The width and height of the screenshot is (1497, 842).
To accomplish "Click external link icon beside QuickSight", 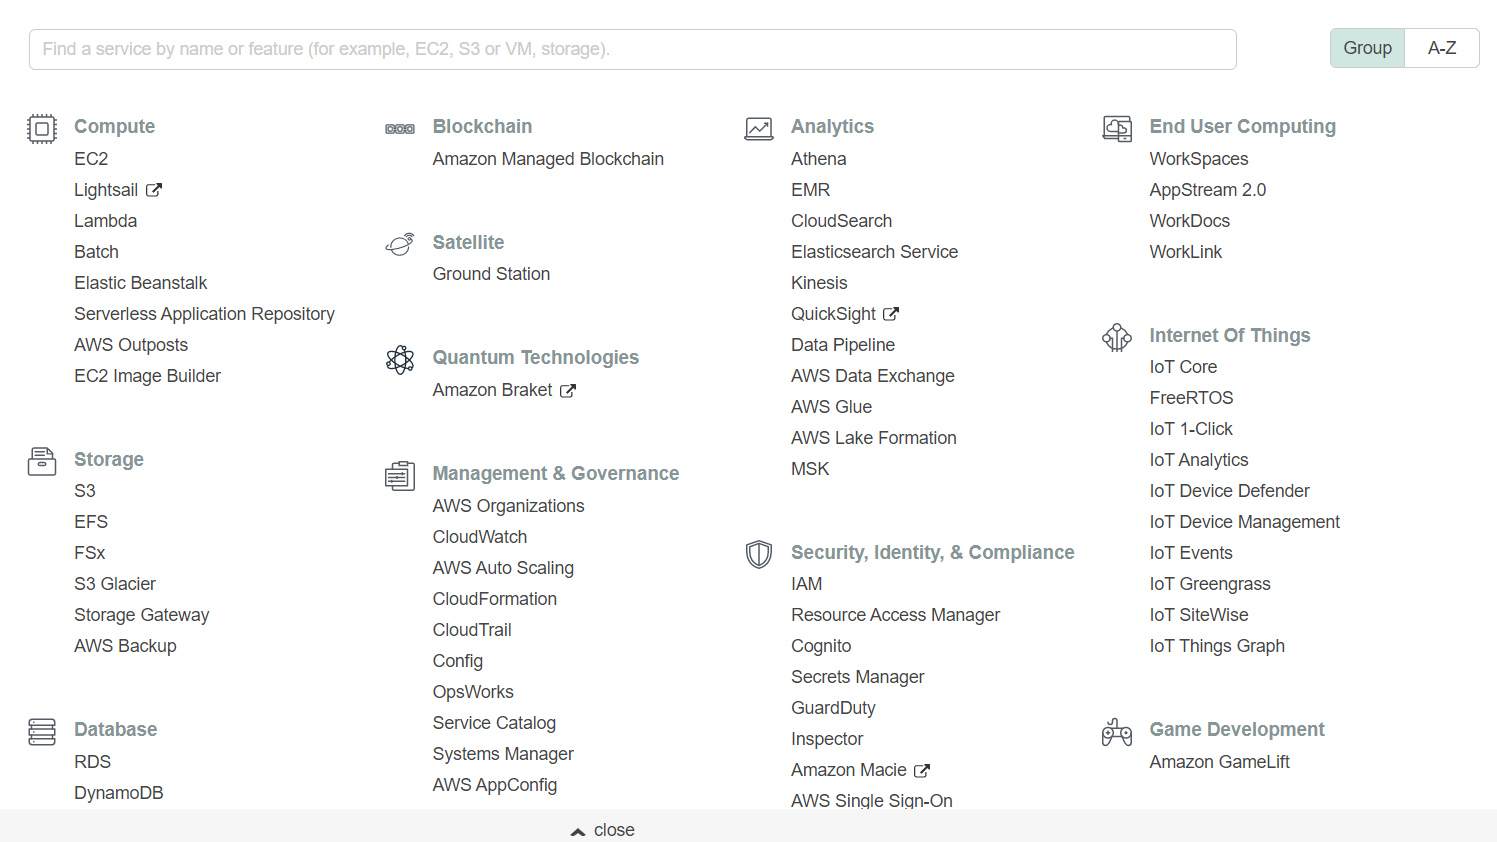I will pos(891,314).
